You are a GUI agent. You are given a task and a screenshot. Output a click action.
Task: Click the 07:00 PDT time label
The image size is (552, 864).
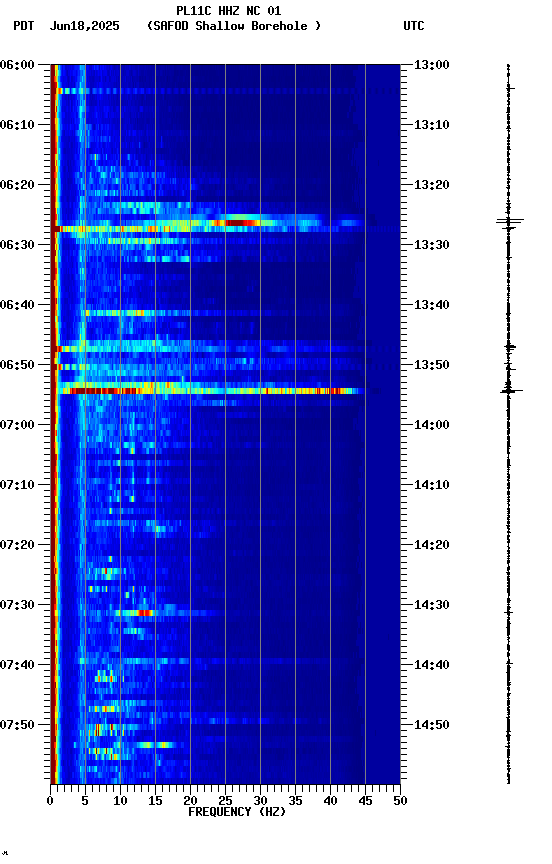click(x=17, y=425)
